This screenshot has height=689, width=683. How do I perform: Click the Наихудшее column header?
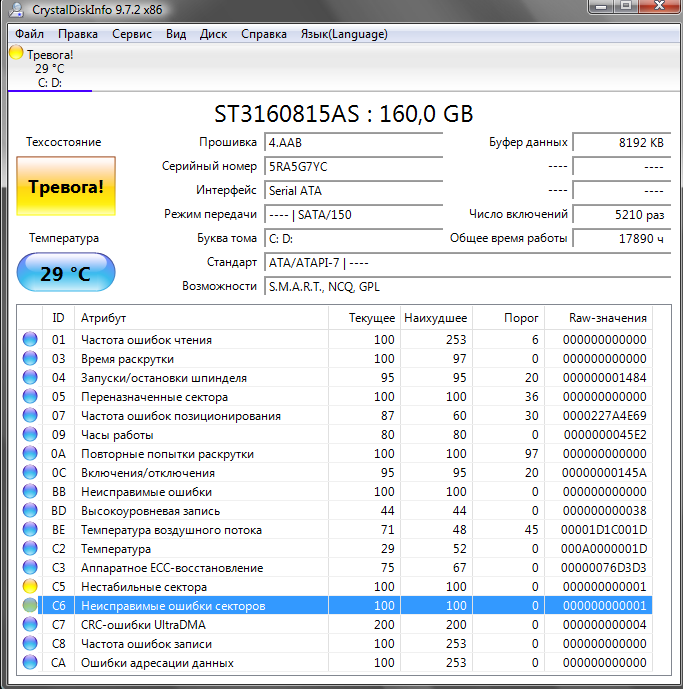click(x=436, y=318)
